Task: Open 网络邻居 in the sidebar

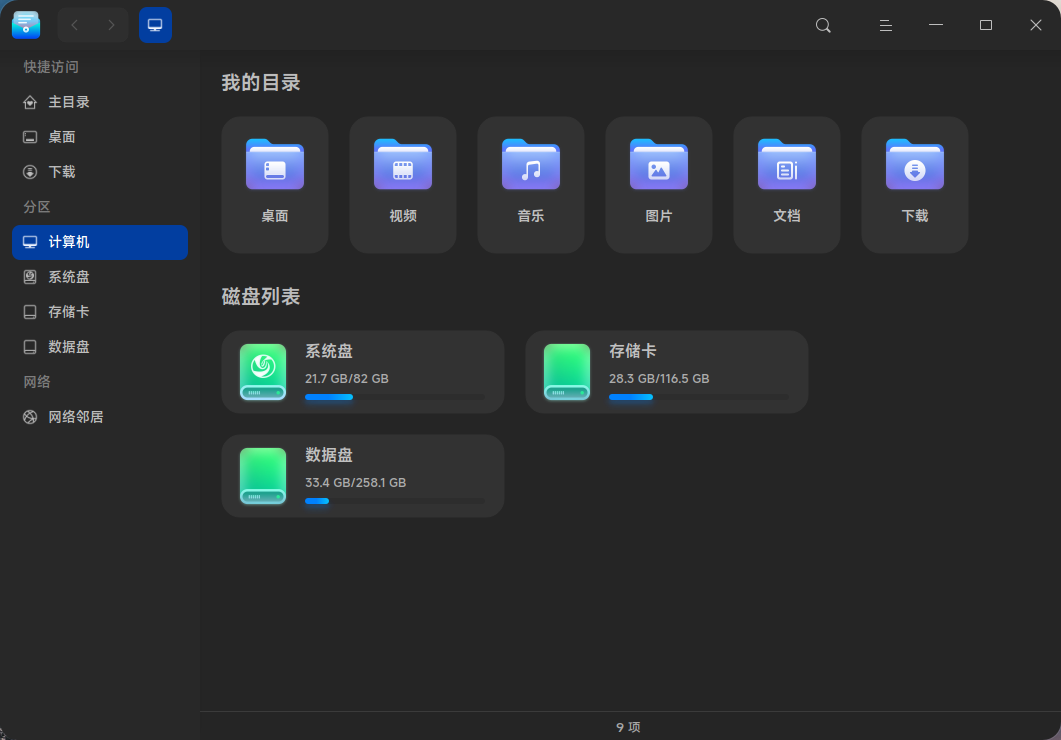Action: [x=100, y=417]
